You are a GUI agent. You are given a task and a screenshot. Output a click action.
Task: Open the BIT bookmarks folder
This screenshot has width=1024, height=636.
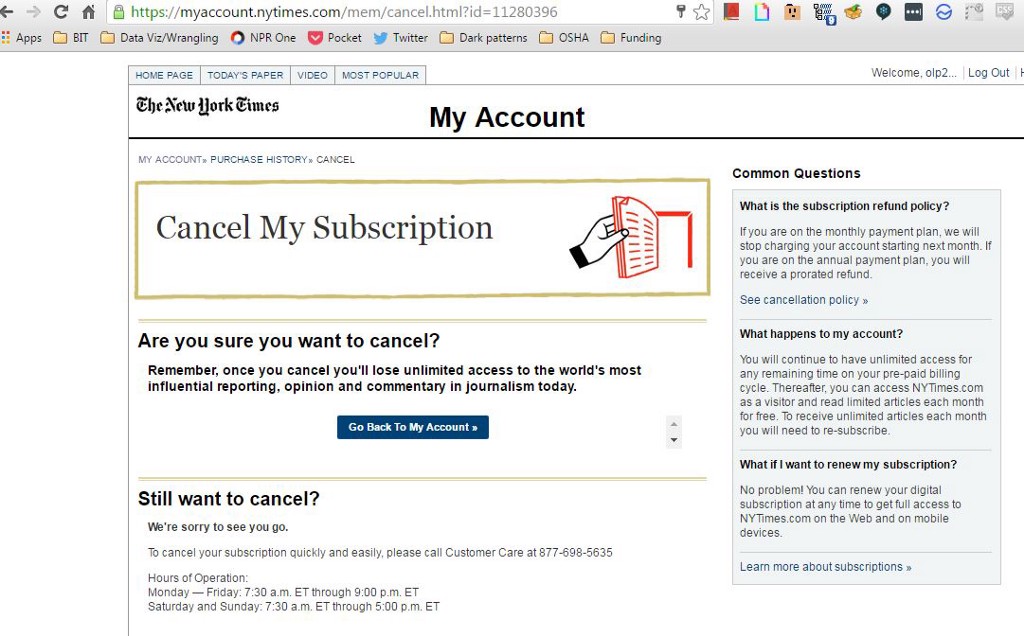click(71, 38)
